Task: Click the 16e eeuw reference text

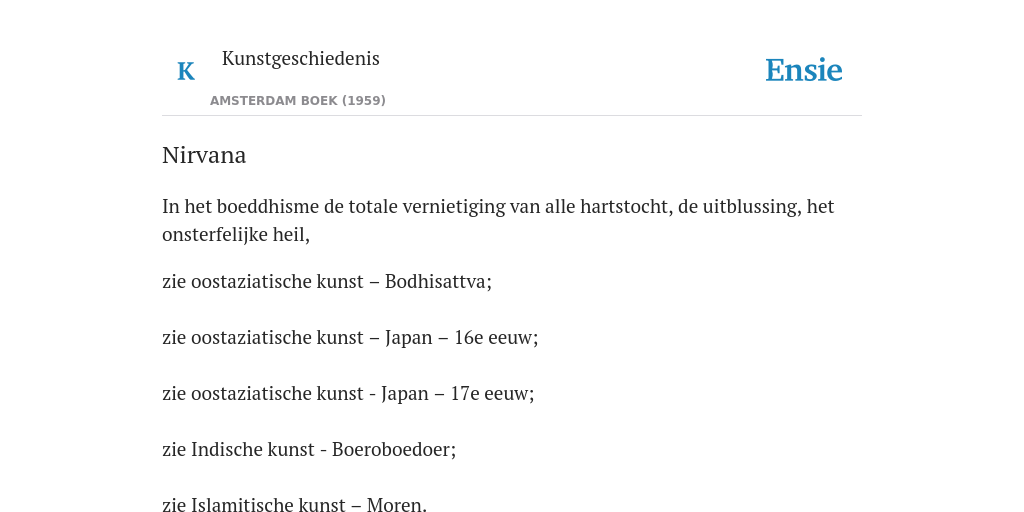Action: pyautogui.click(x=494, y=338)
